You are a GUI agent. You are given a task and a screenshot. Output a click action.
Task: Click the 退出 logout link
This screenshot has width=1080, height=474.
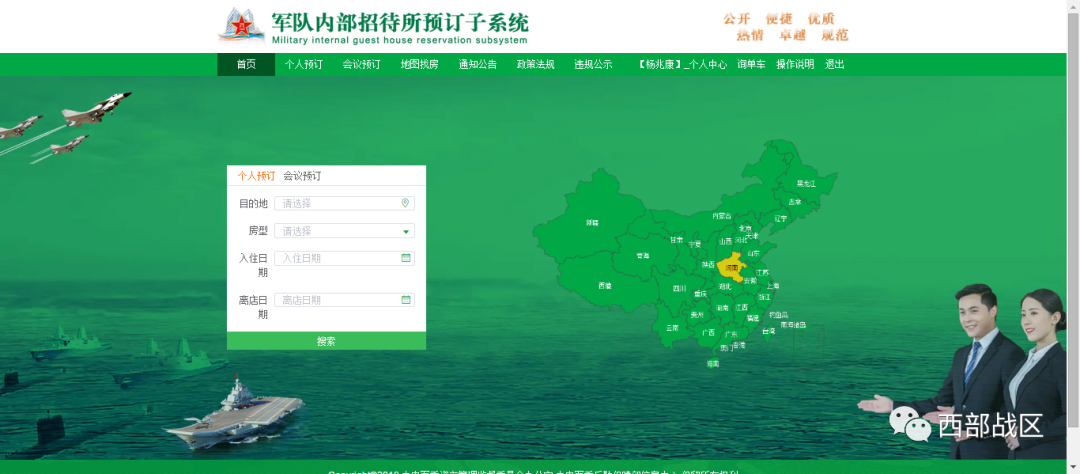[x=834, y=64]
